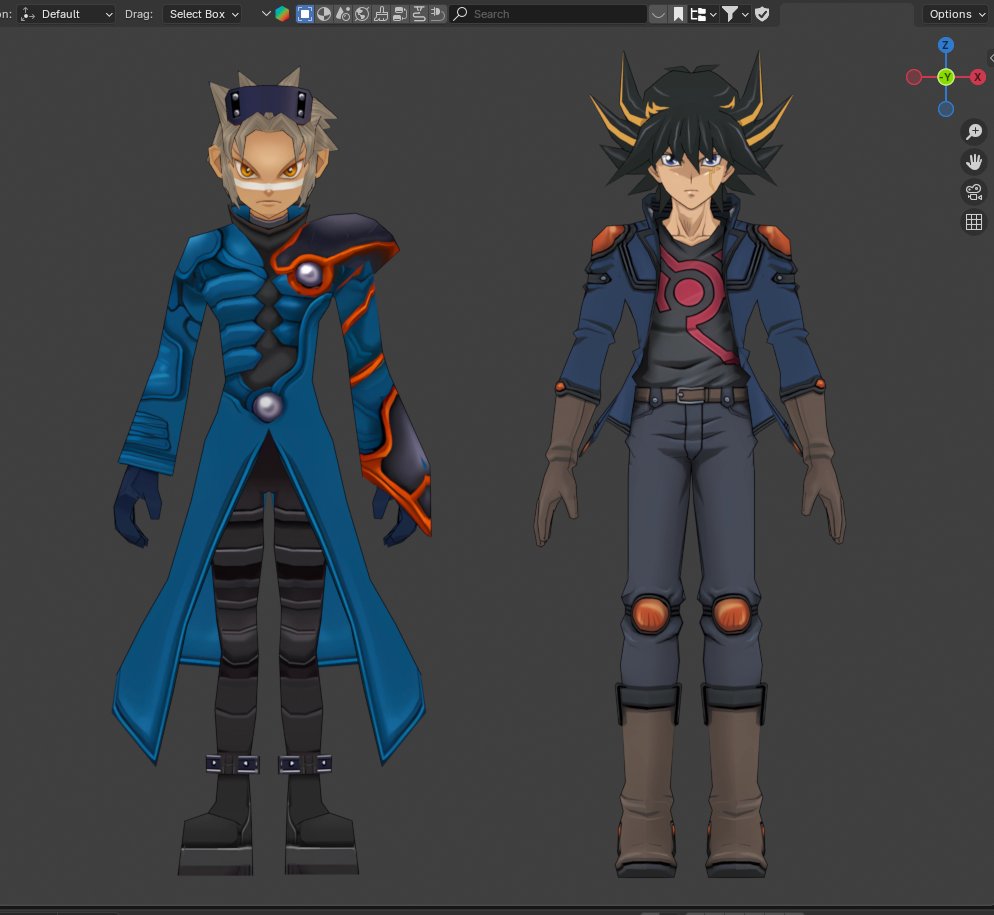Click the hierarchy tree icon

click(698, 14)
